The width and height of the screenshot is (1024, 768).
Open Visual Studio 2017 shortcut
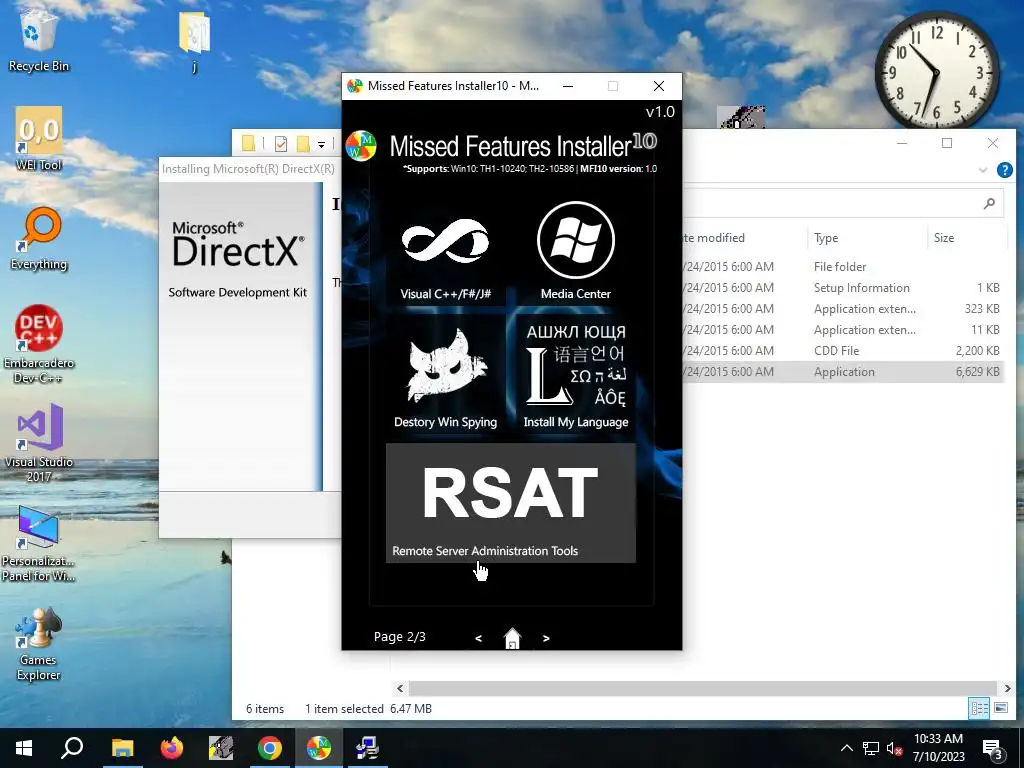[39, 443]
